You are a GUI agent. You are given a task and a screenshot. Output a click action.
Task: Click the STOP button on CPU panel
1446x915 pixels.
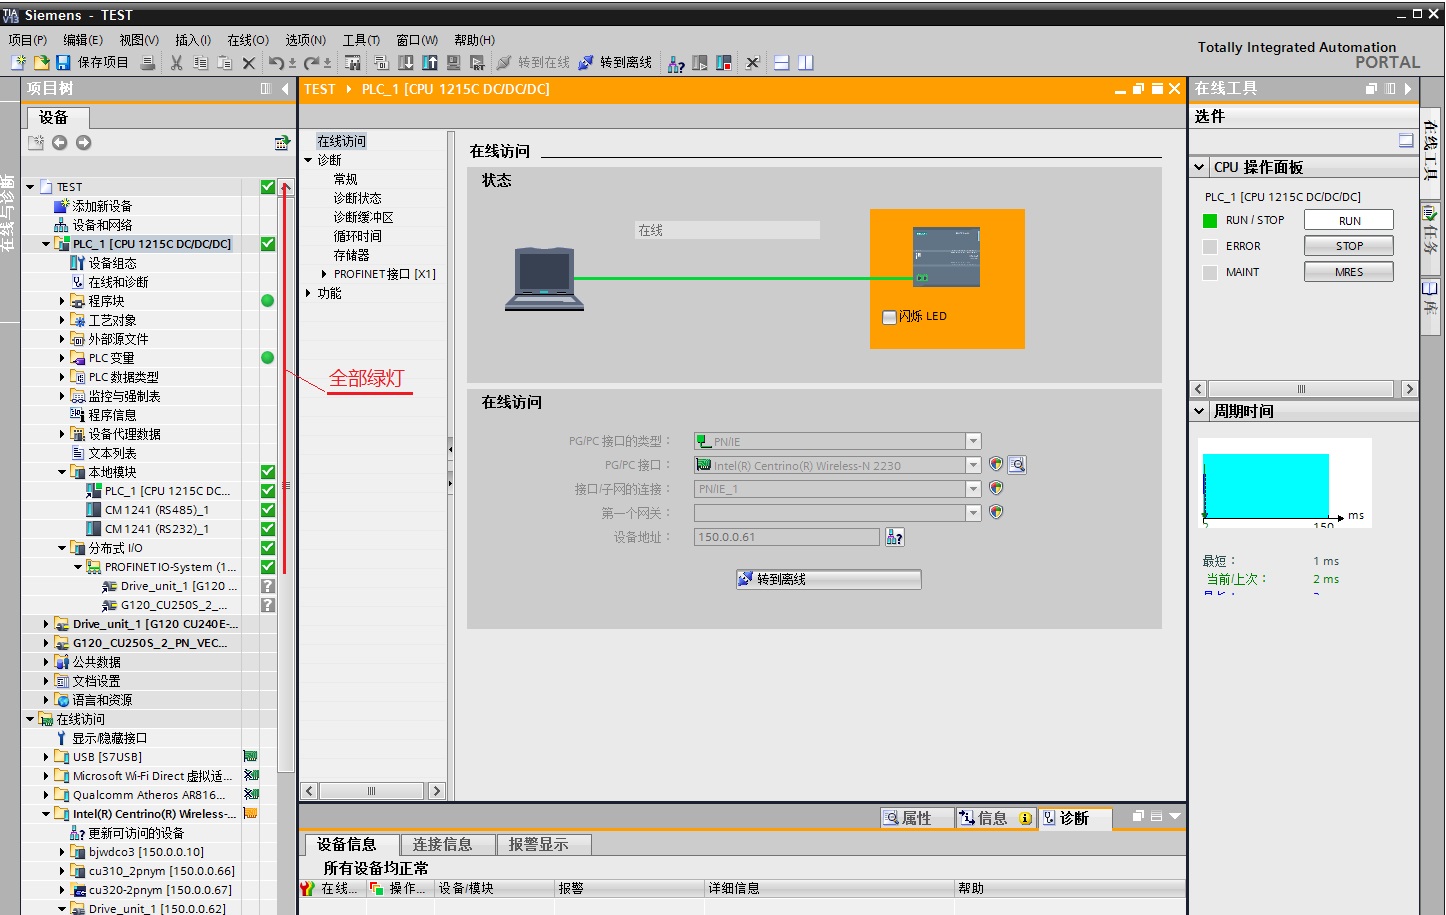(1349, 246)
